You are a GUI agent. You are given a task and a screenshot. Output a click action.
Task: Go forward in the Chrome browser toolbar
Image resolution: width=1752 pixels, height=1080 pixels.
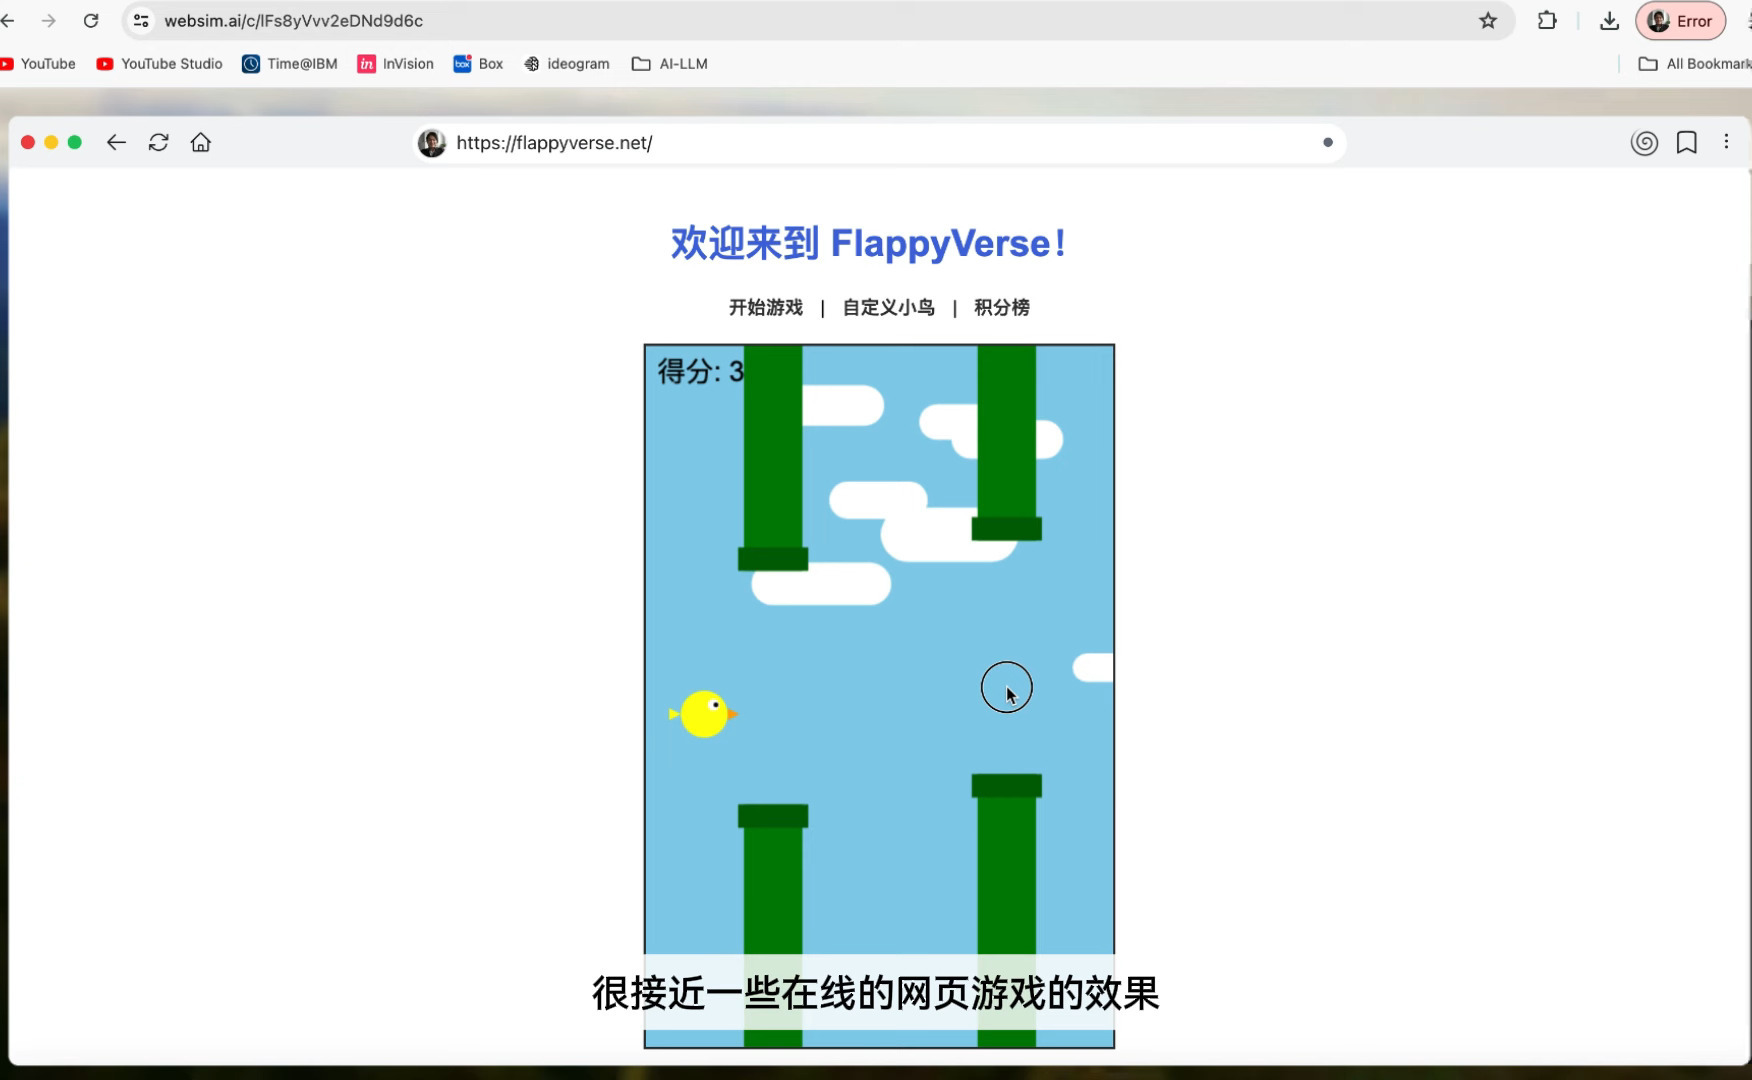(x=48, y=21)
